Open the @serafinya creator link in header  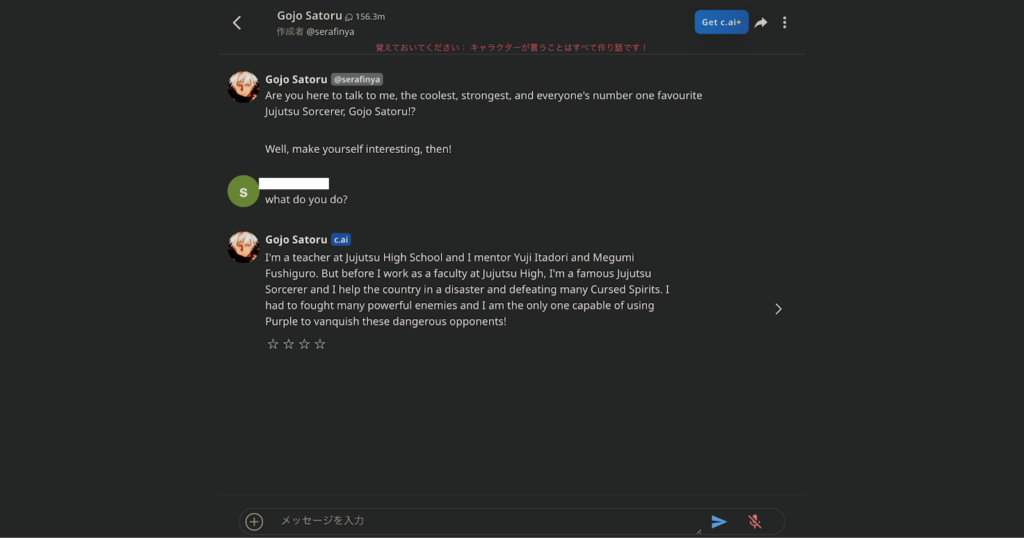pyautogui.click(x=329, y=32)
